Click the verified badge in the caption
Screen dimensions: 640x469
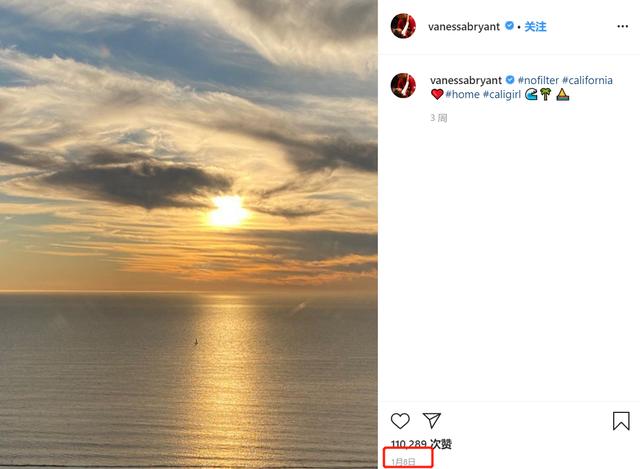[509, 80]
